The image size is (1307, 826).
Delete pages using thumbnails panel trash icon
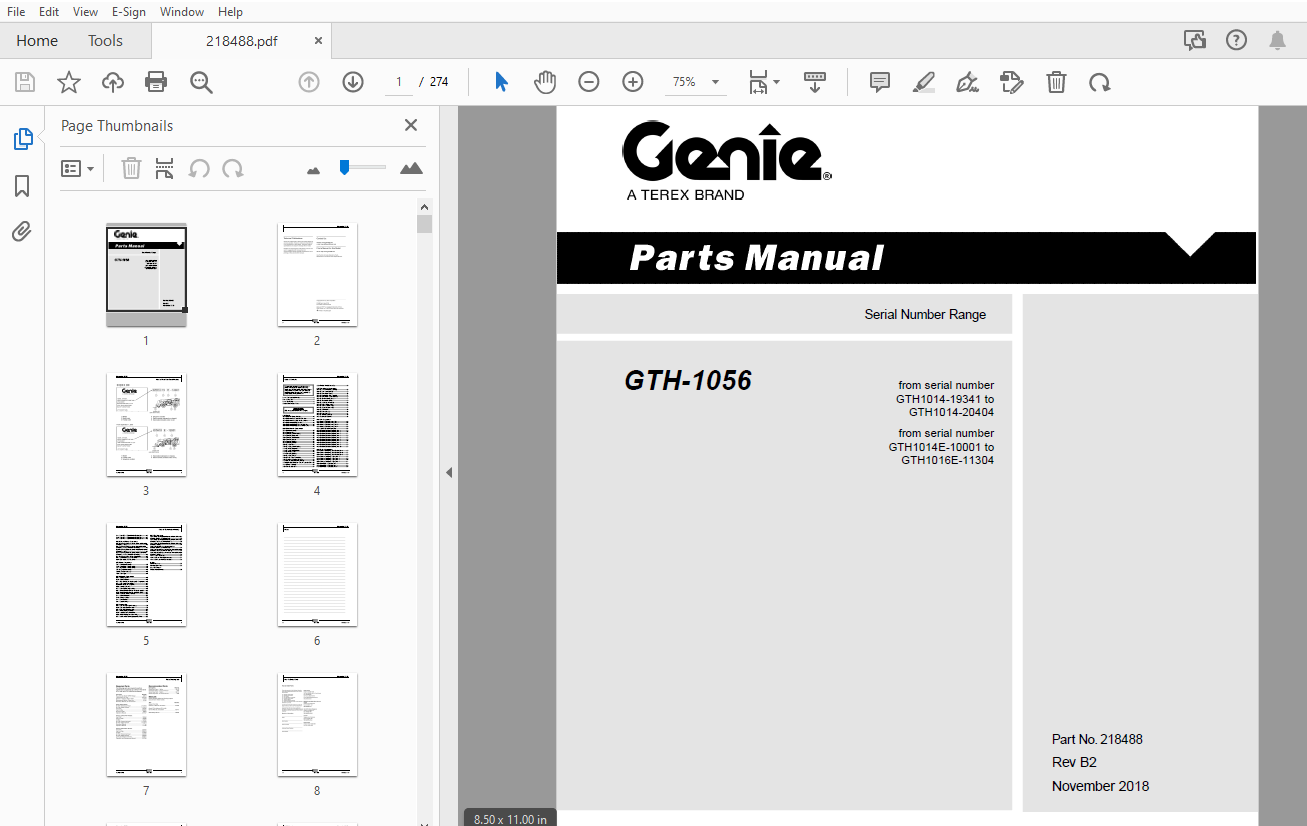(131, 168)
